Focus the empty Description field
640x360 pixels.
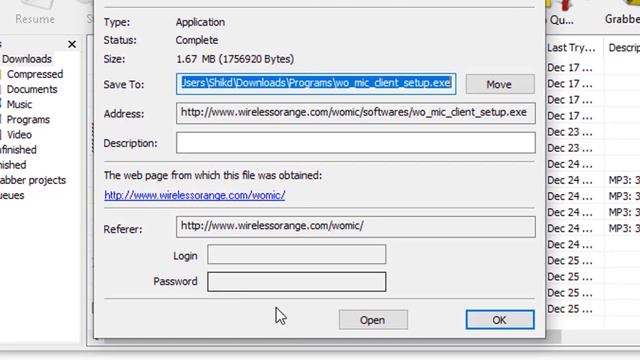point(356,143)
